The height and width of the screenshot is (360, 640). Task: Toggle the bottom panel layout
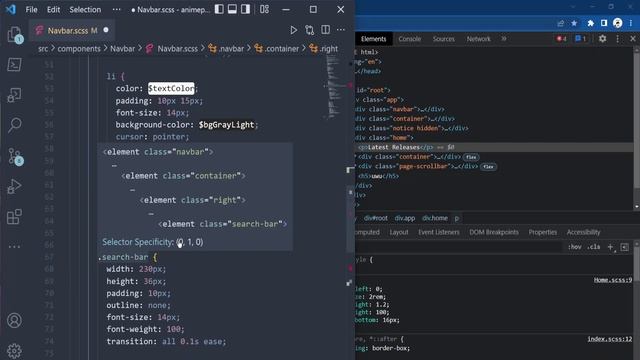pyautogui.click(x=232, y=9)
